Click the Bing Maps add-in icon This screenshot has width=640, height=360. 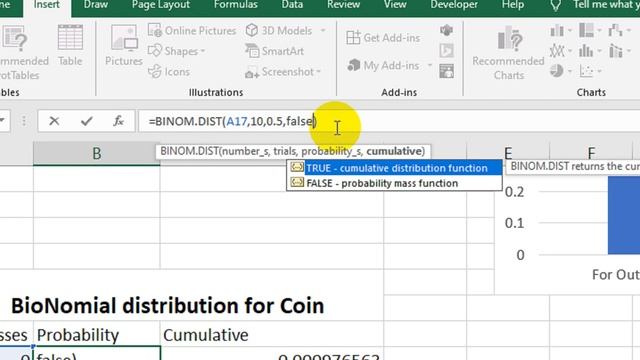[x=447, y=51]
